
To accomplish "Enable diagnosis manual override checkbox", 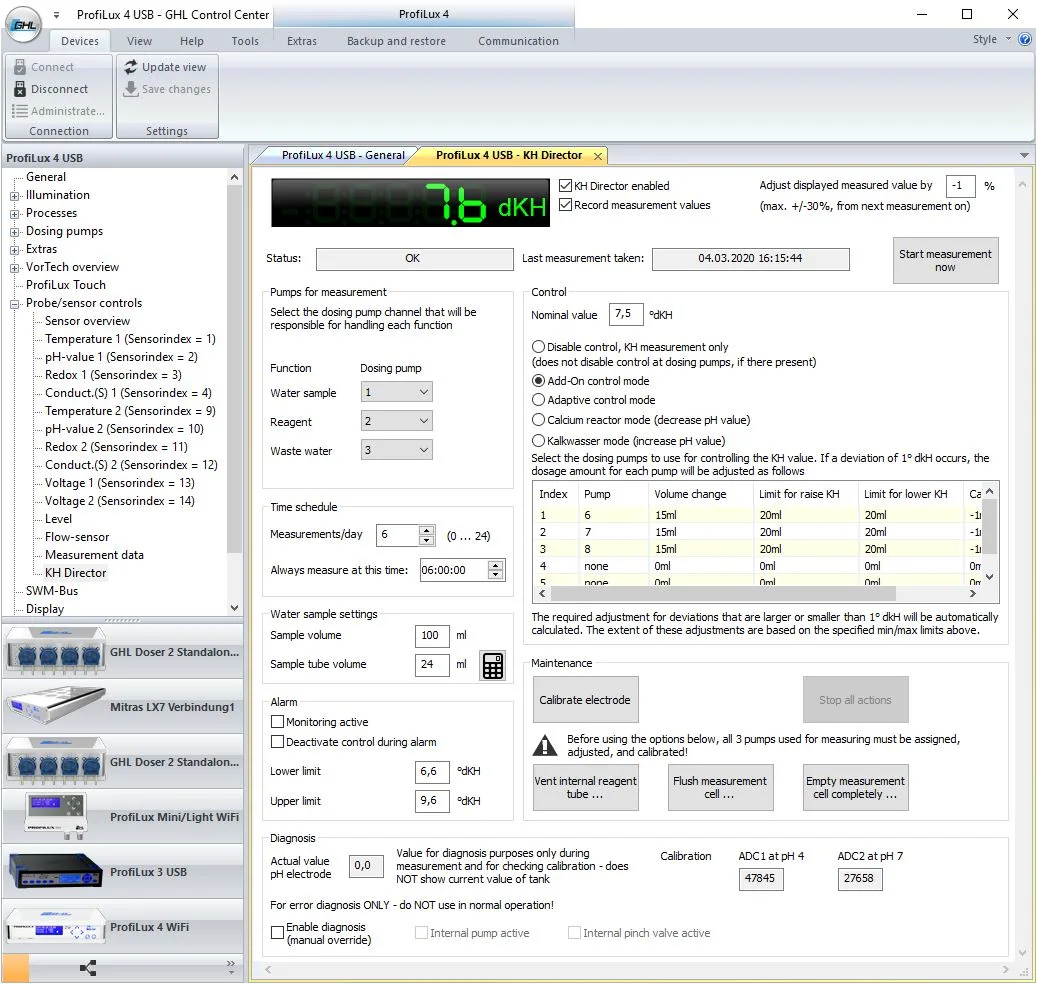I will 278,932.
